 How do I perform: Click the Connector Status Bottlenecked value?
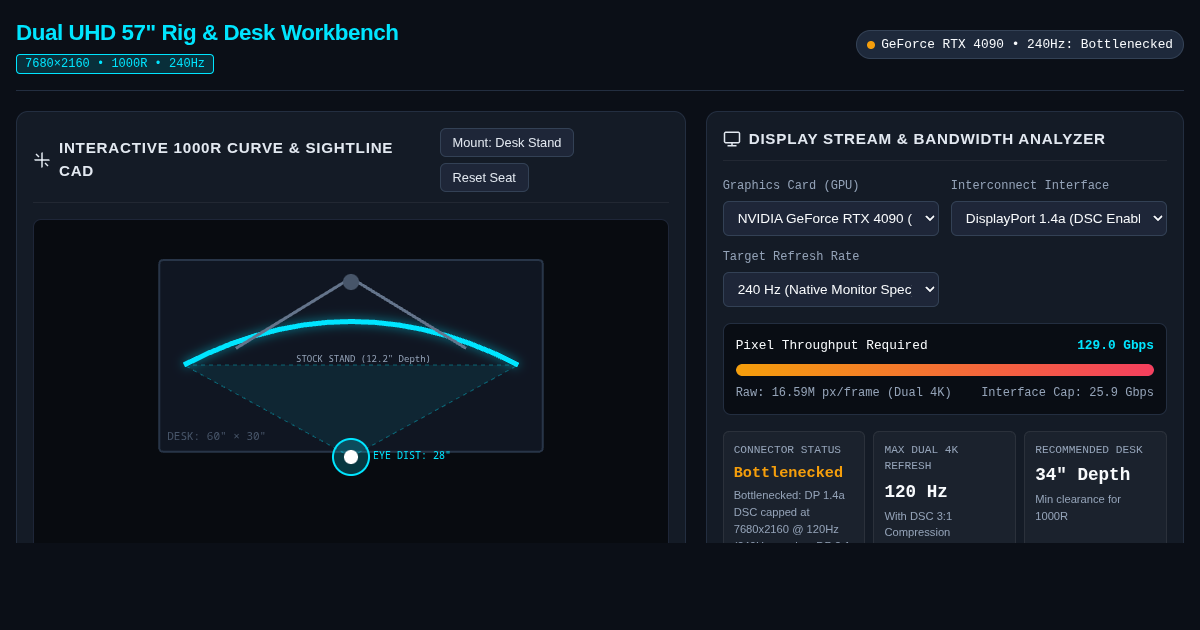click(x=788, y=473)
